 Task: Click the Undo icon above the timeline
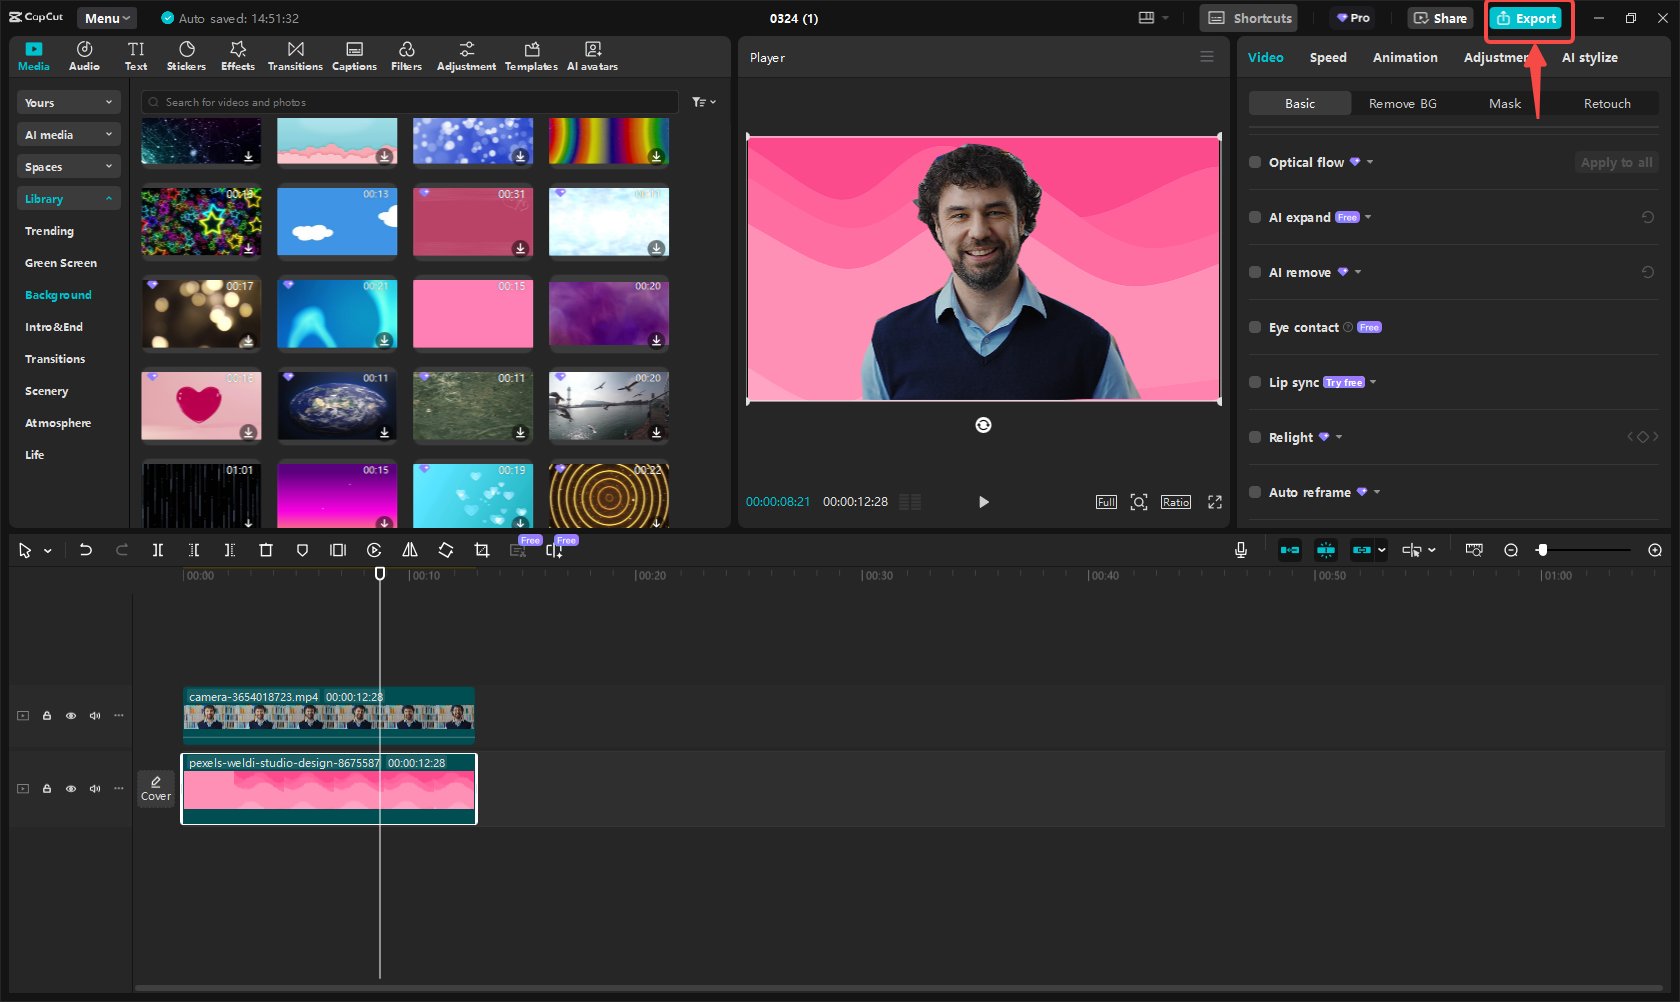coord(85,549)
